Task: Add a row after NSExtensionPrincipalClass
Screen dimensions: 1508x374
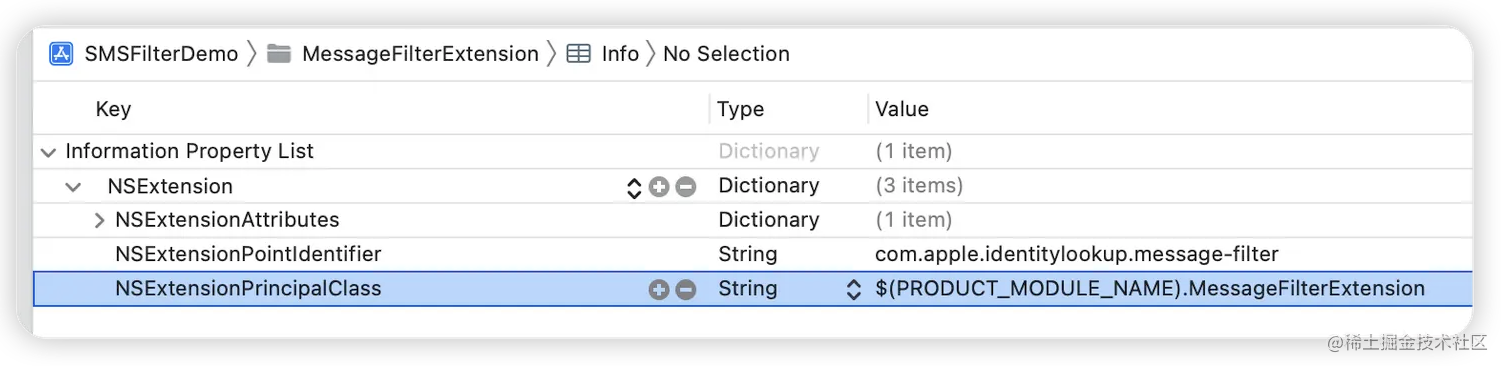Action: [x=659, y=290]
